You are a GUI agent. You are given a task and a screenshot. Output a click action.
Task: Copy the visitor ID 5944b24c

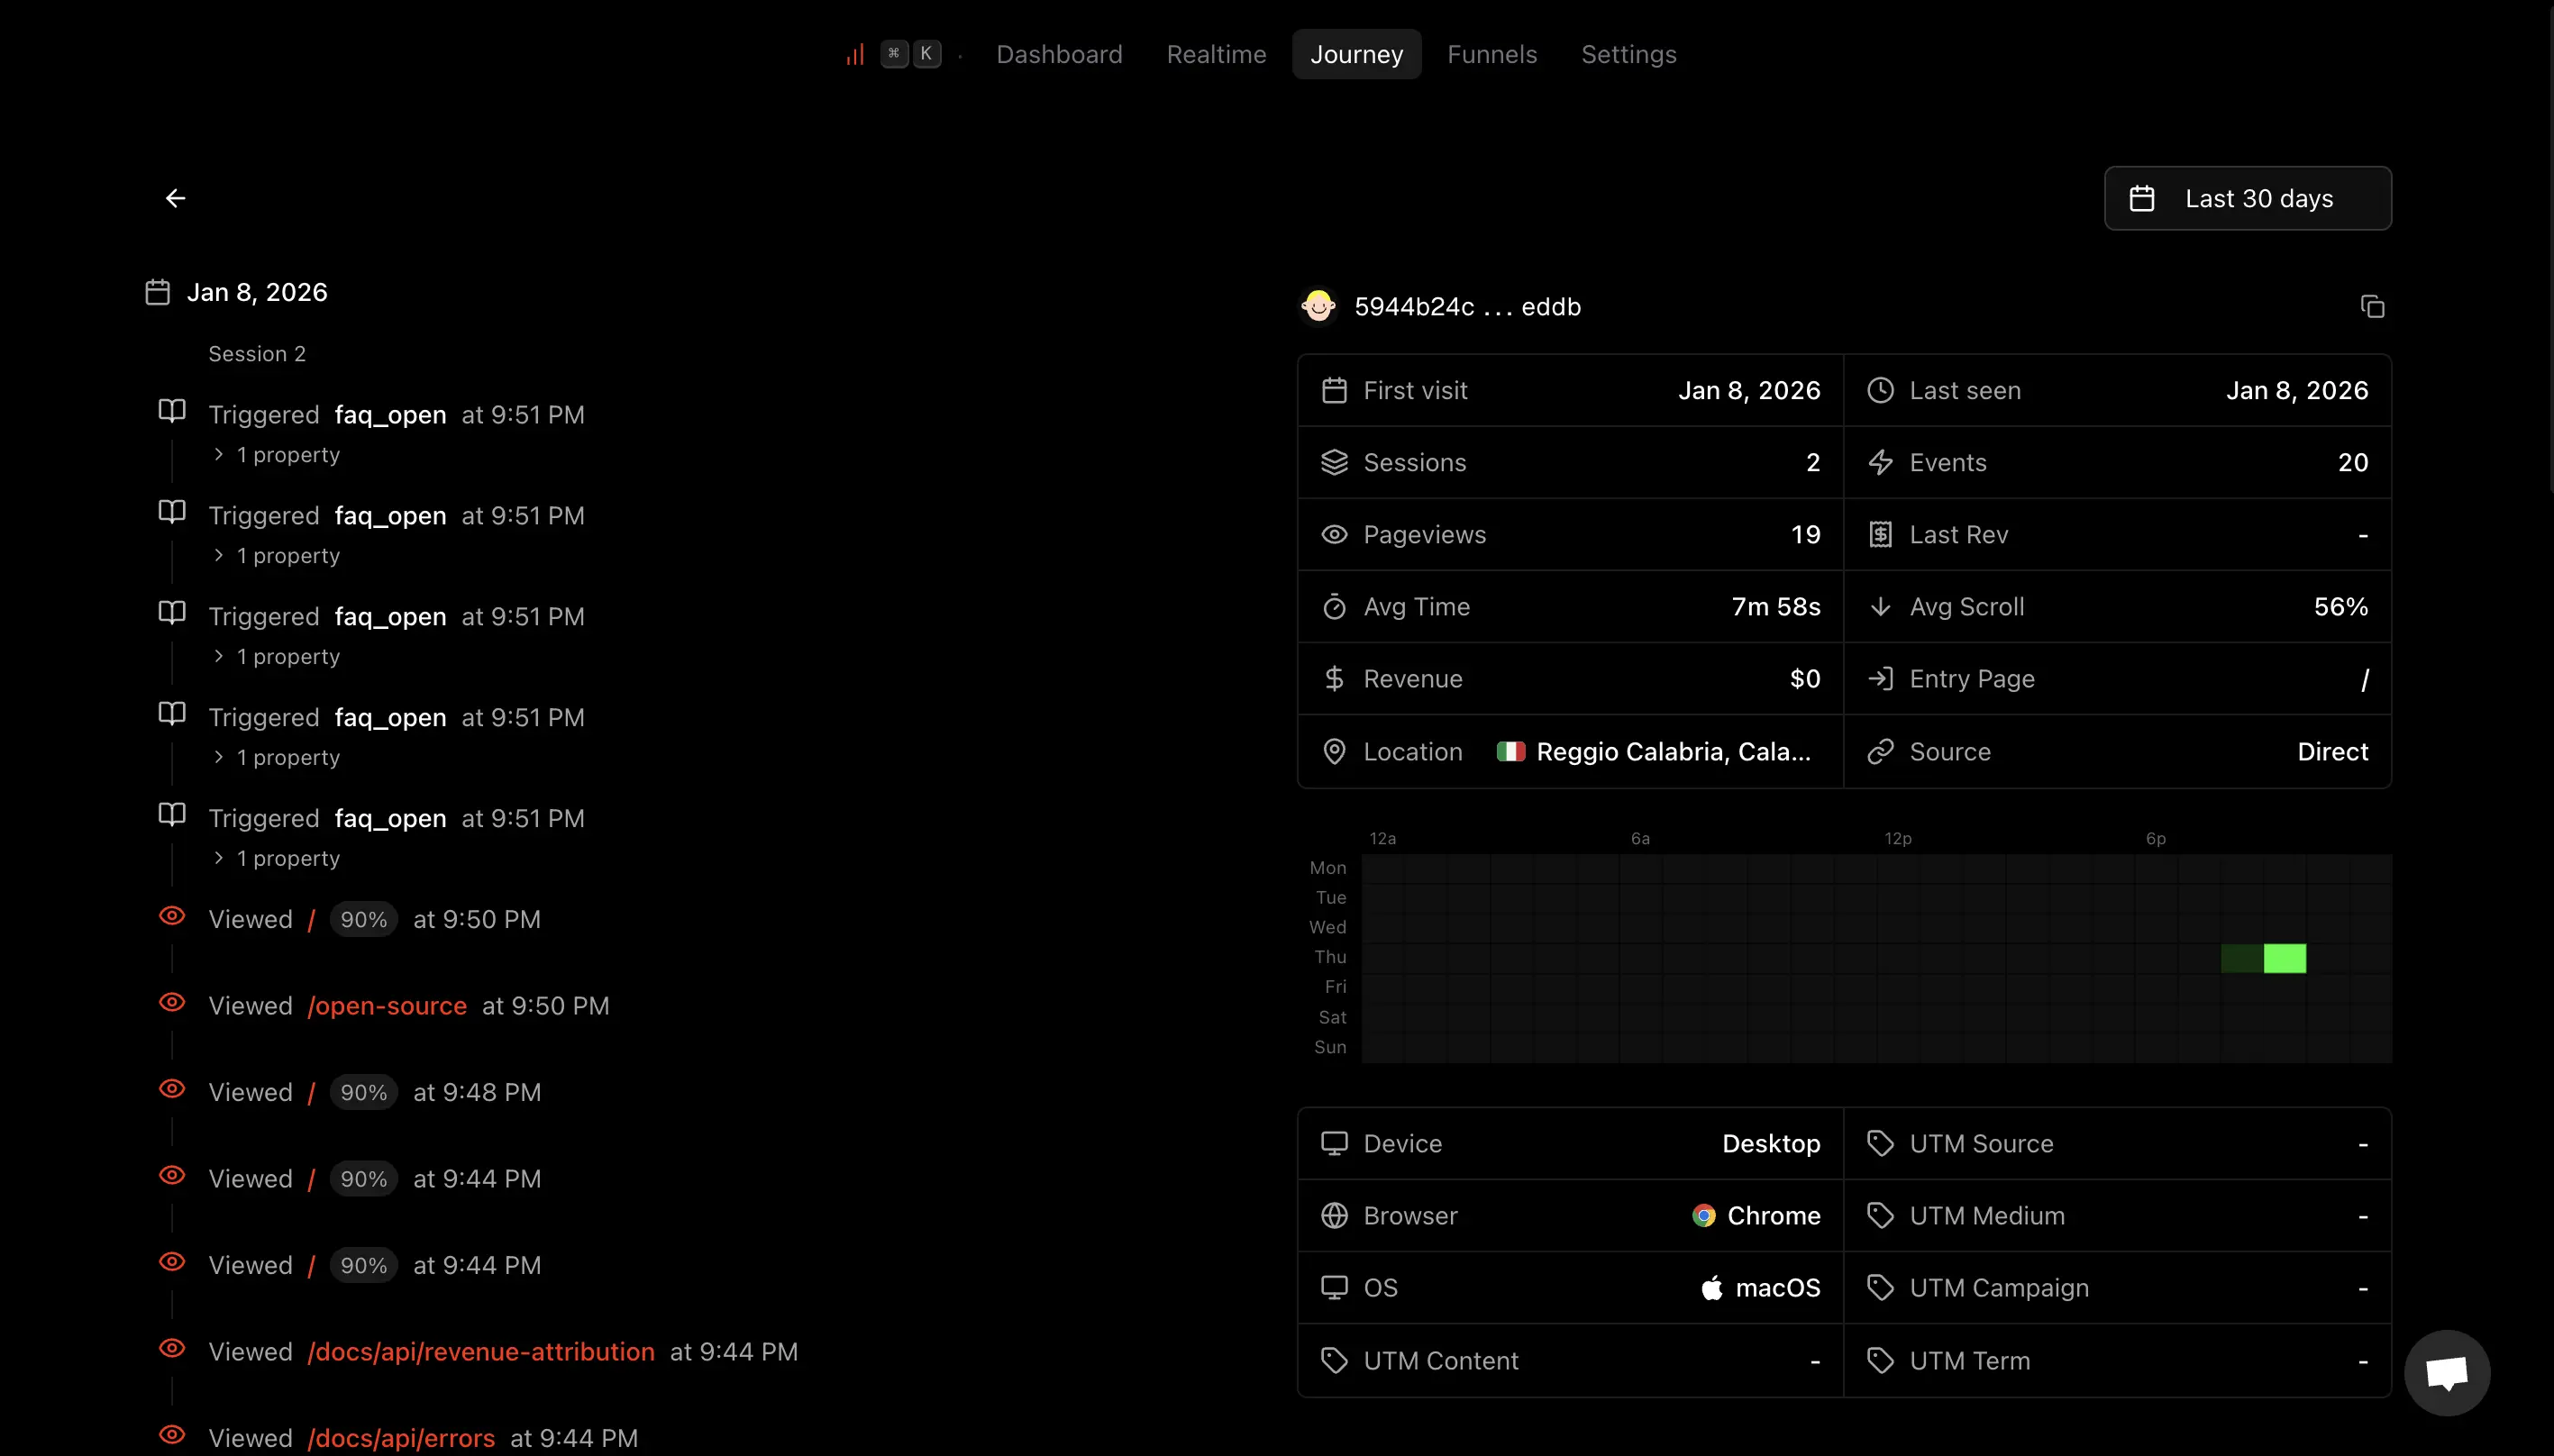pyautogui.click(x=2372, y=306)
